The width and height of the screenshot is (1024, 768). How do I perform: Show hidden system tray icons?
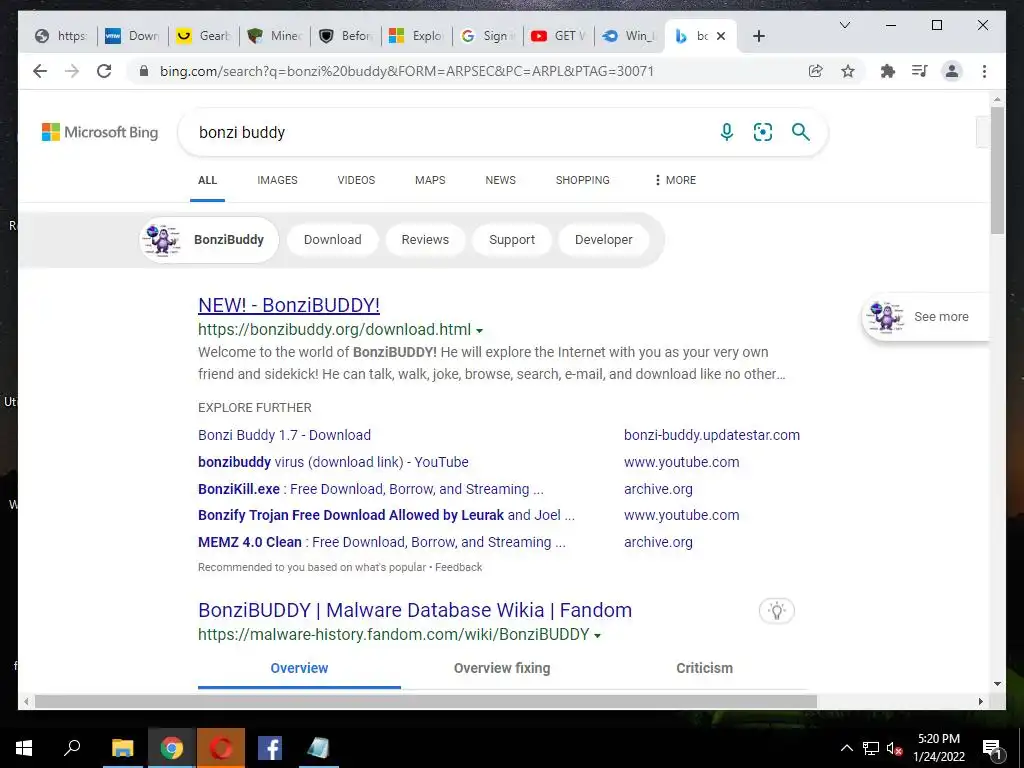(x=846, y=748)
